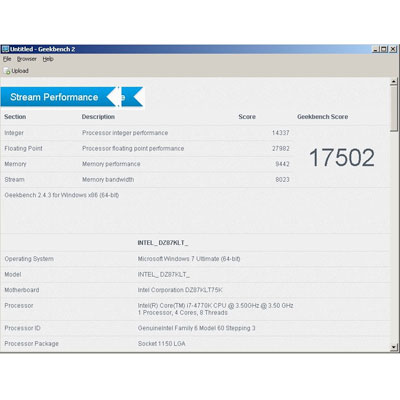
Task: Click the Floating Point section label
Action: tap(23, 148)
